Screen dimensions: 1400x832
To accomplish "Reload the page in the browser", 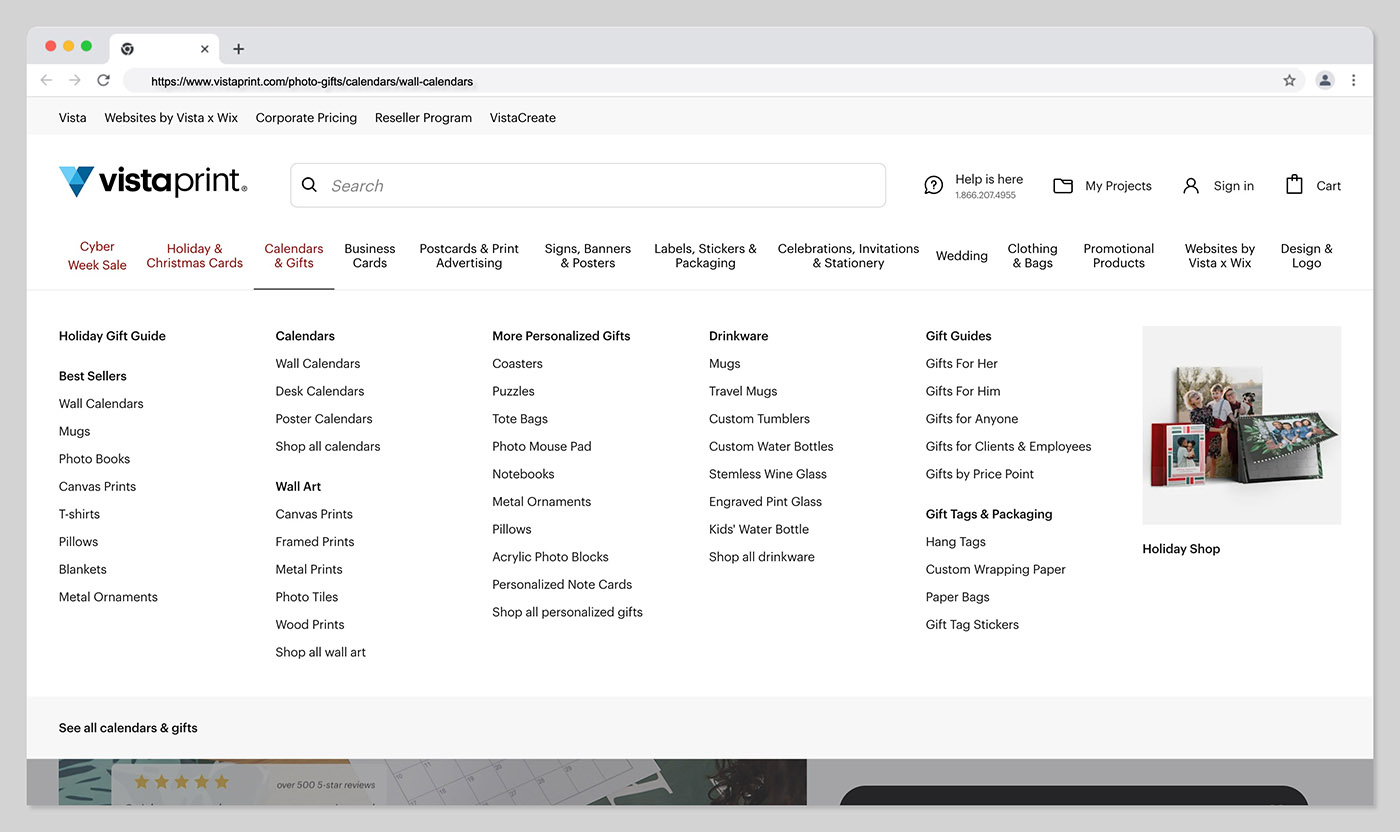I will click(x=103, y=81).
